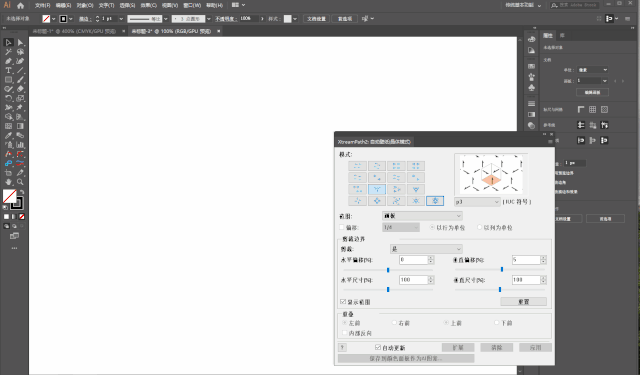Switch to the 库 tab beside 属性

pyautogui.click(x=562, y=36)
